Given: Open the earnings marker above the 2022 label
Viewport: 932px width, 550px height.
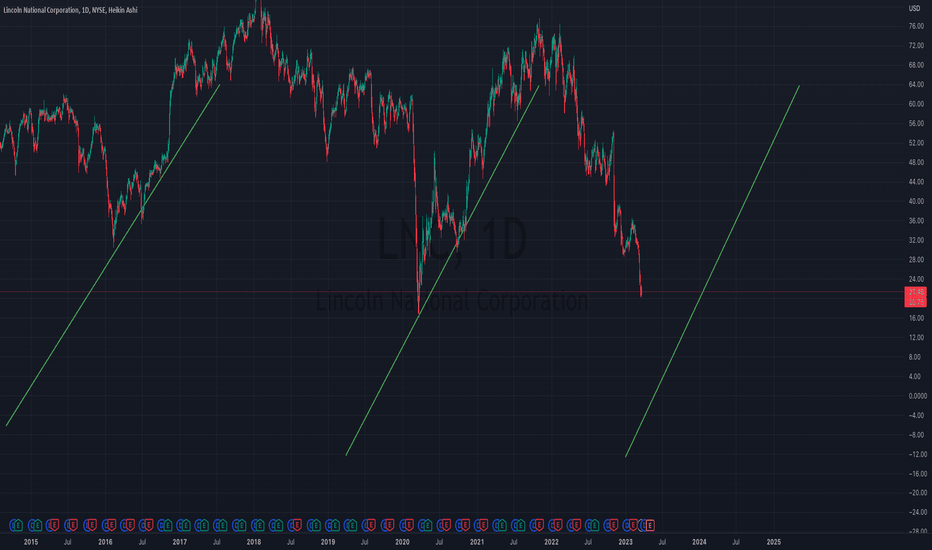Looking at the screenshot, I should tap(558, 525).
